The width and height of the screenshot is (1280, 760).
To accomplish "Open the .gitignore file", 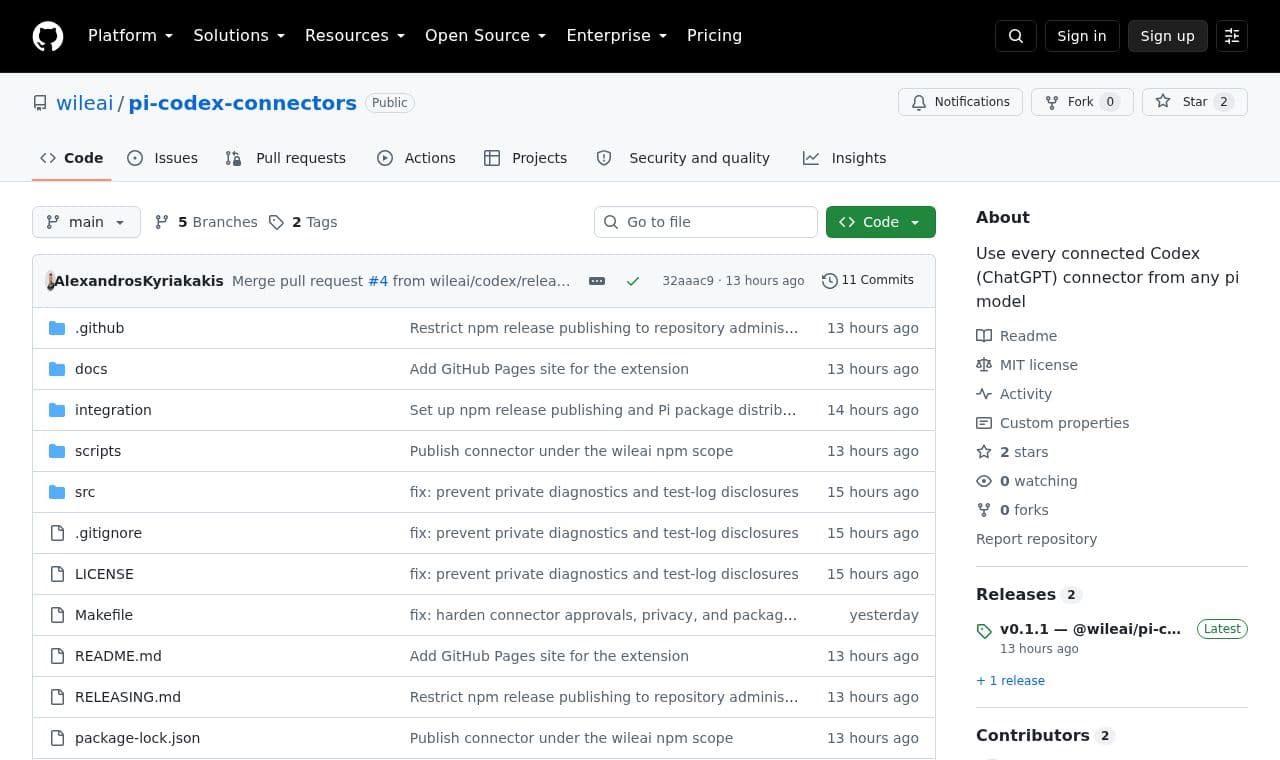I will pyautogui.click(x=108, y=533).
